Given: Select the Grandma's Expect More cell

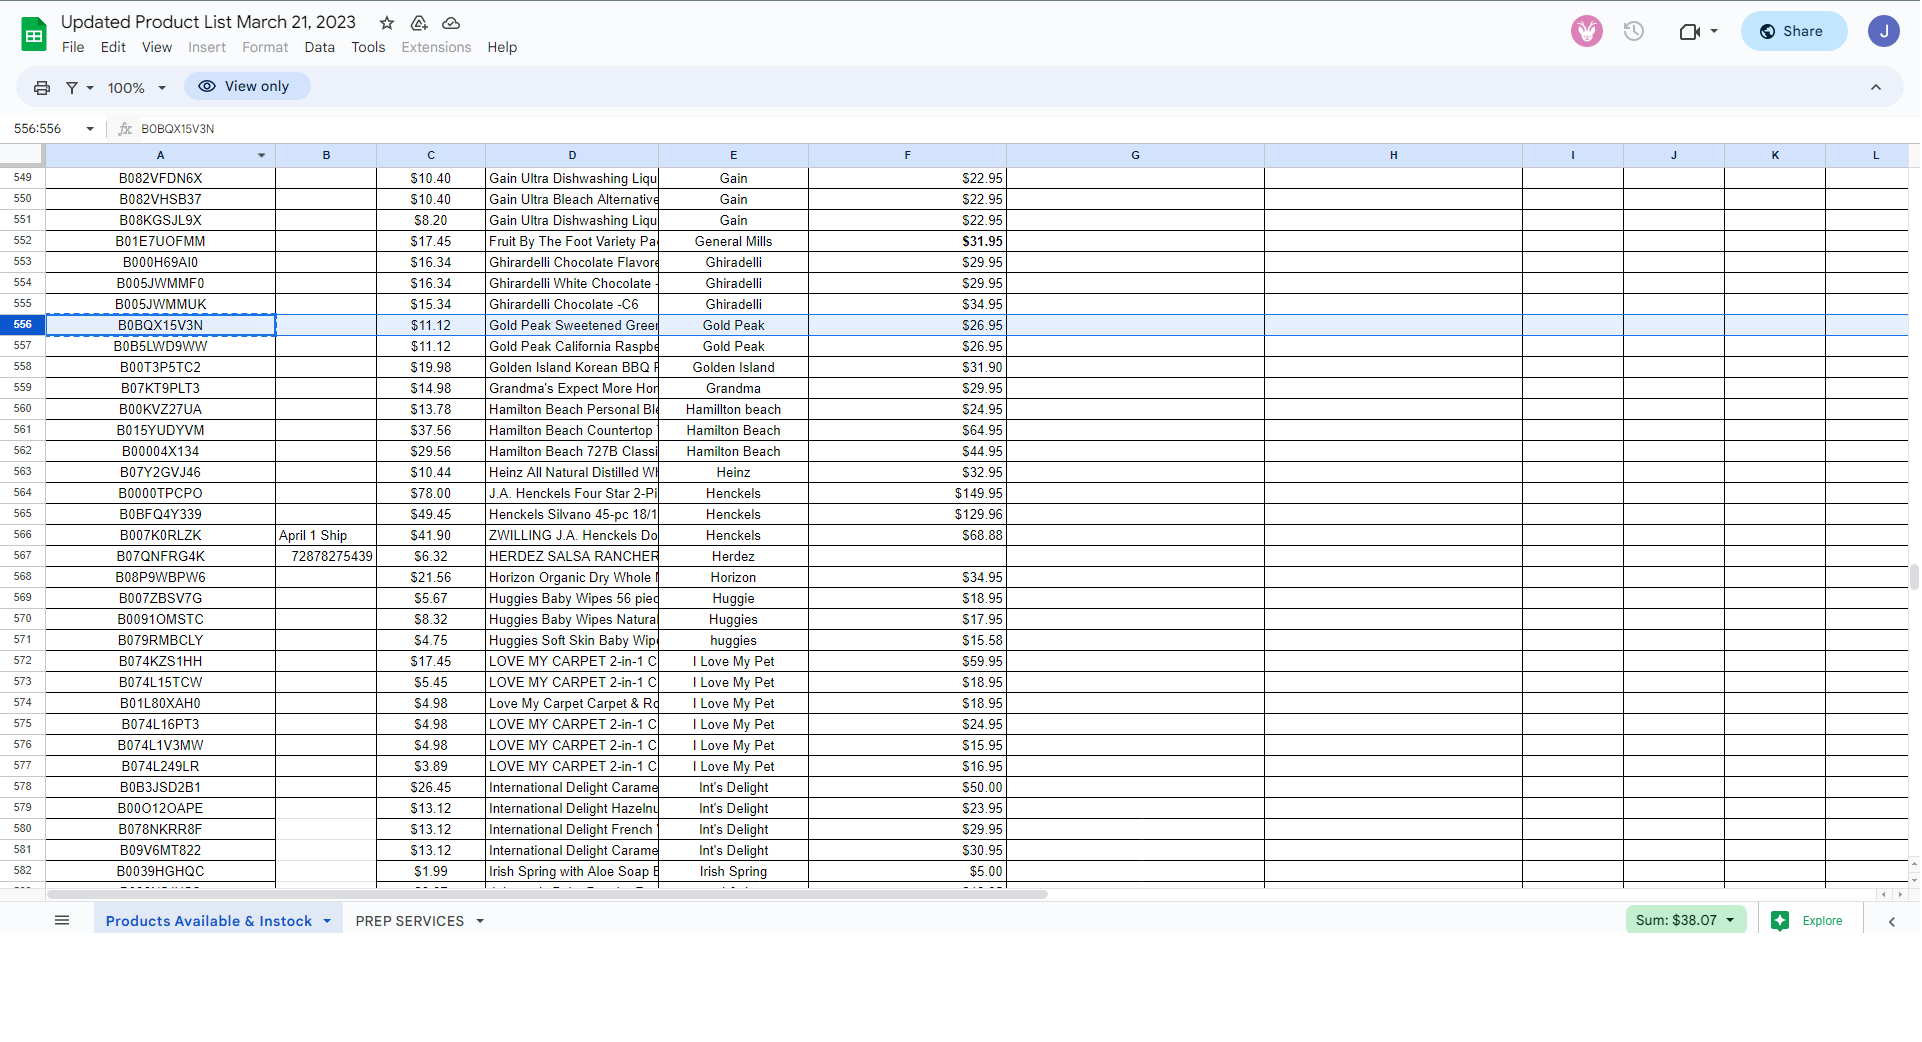Looking at the screenshot, I should click(x=572, y=389).
